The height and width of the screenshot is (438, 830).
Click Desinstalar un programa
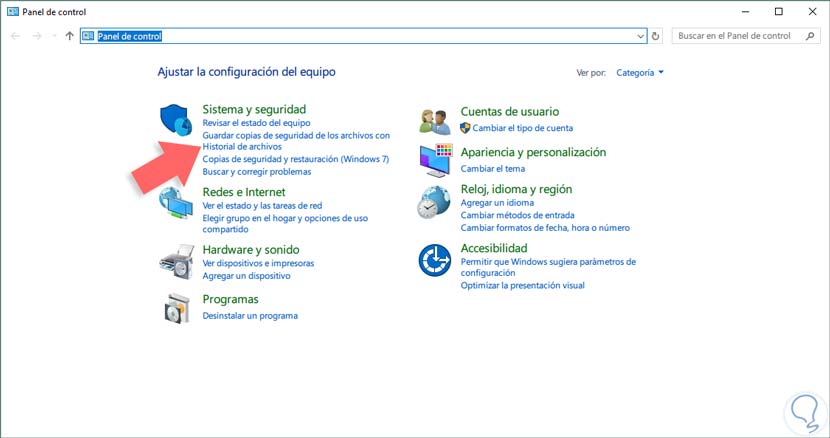coord(250,316)
